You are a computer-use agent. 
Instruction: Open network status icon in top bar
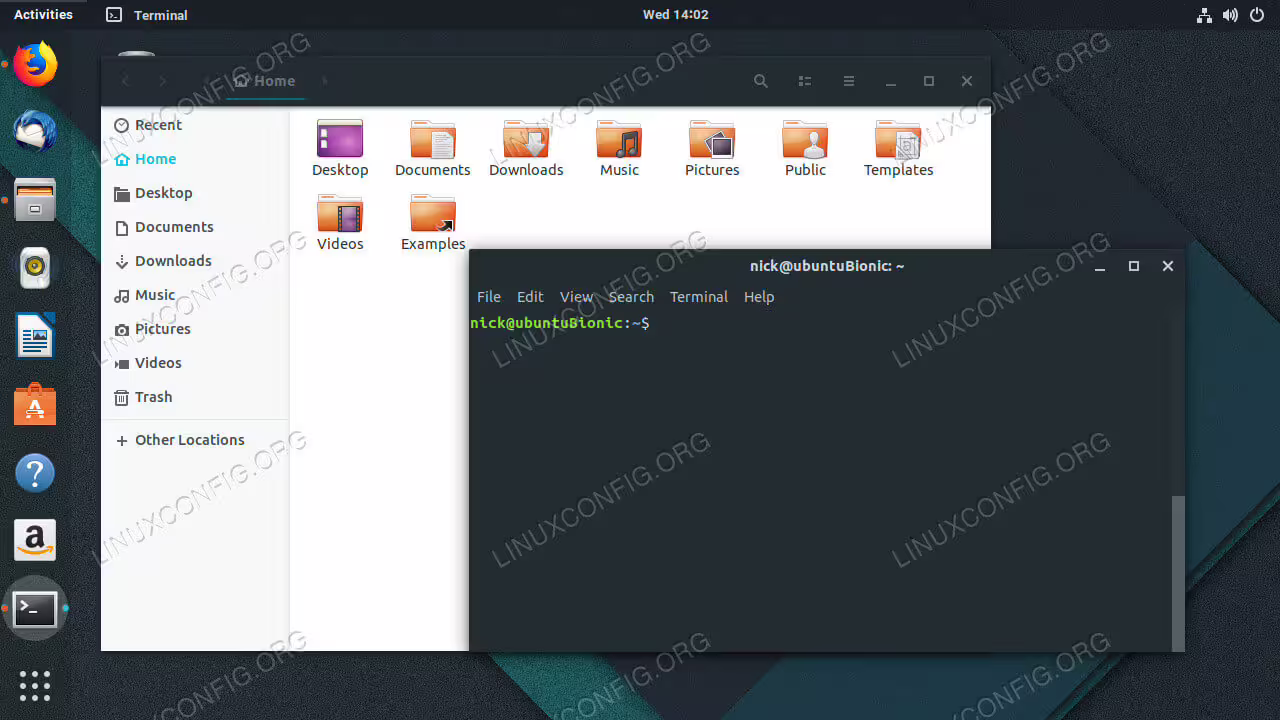tap(1204, 15)
